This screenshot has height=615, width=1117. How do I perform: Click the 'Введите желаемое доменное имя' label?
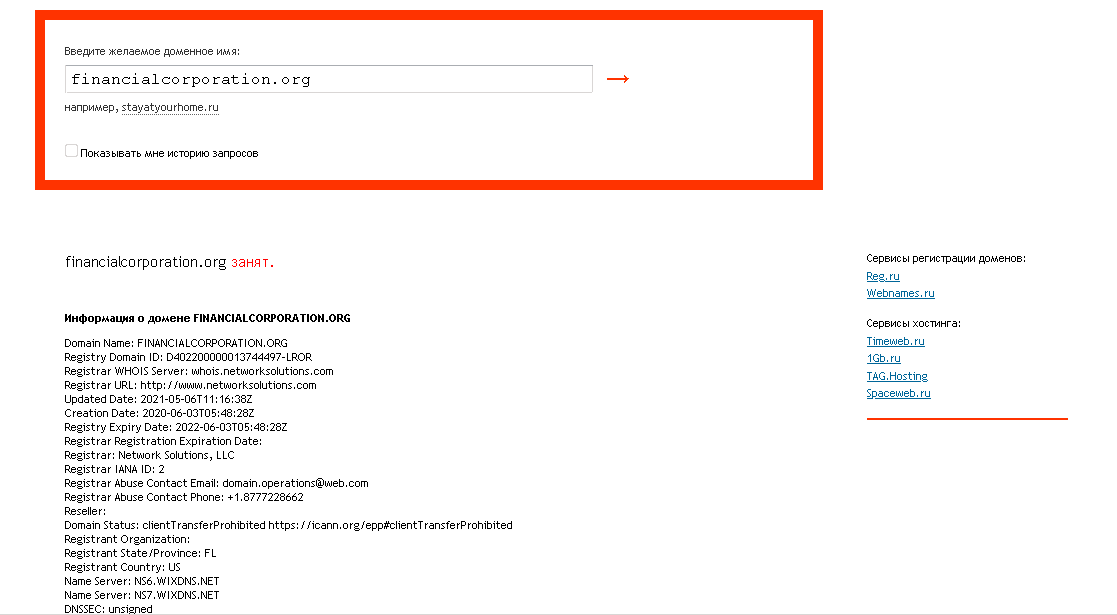click(x=152, y=50)
